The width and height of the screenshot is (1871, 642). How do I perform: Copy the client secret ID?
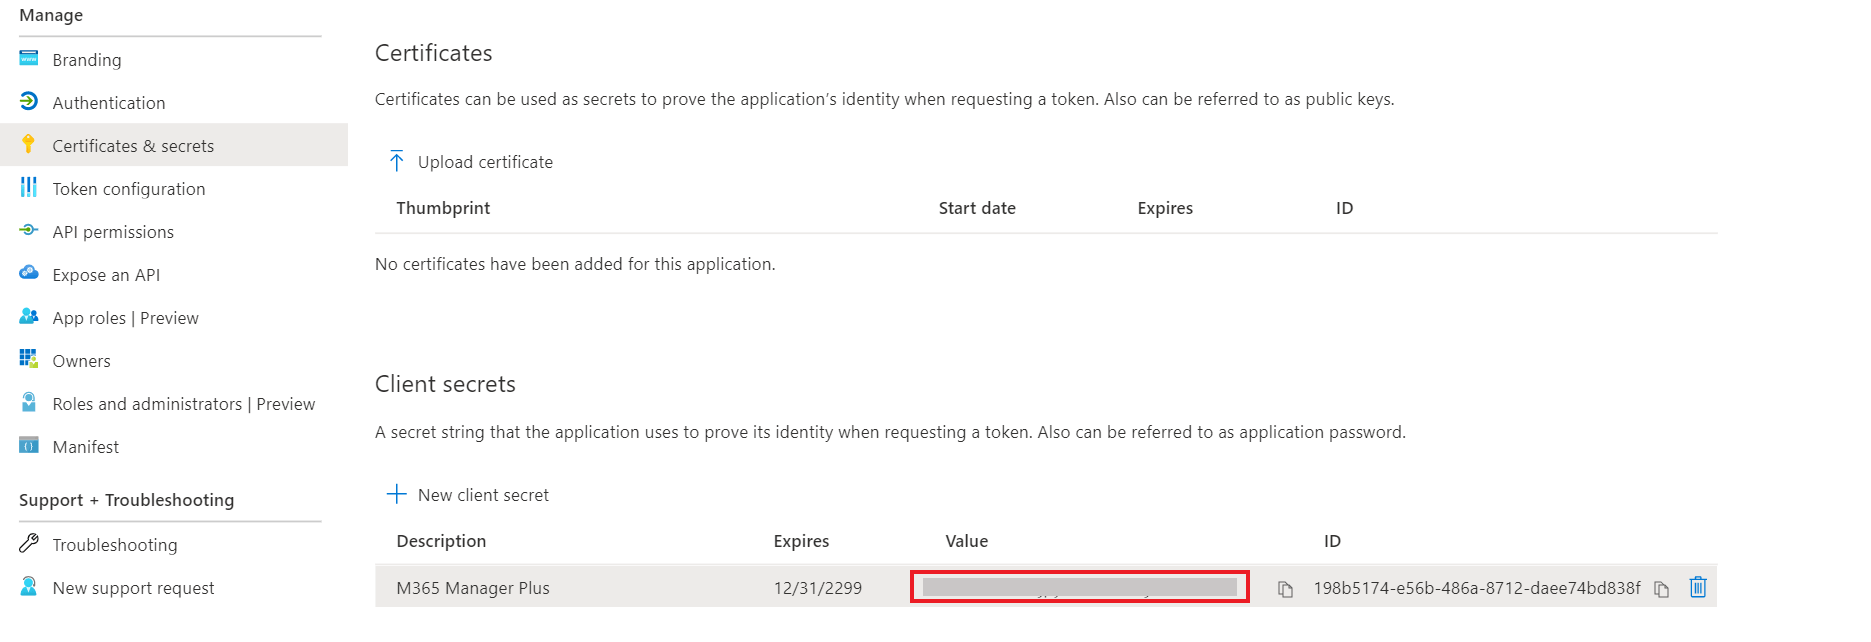(1661, 589)
